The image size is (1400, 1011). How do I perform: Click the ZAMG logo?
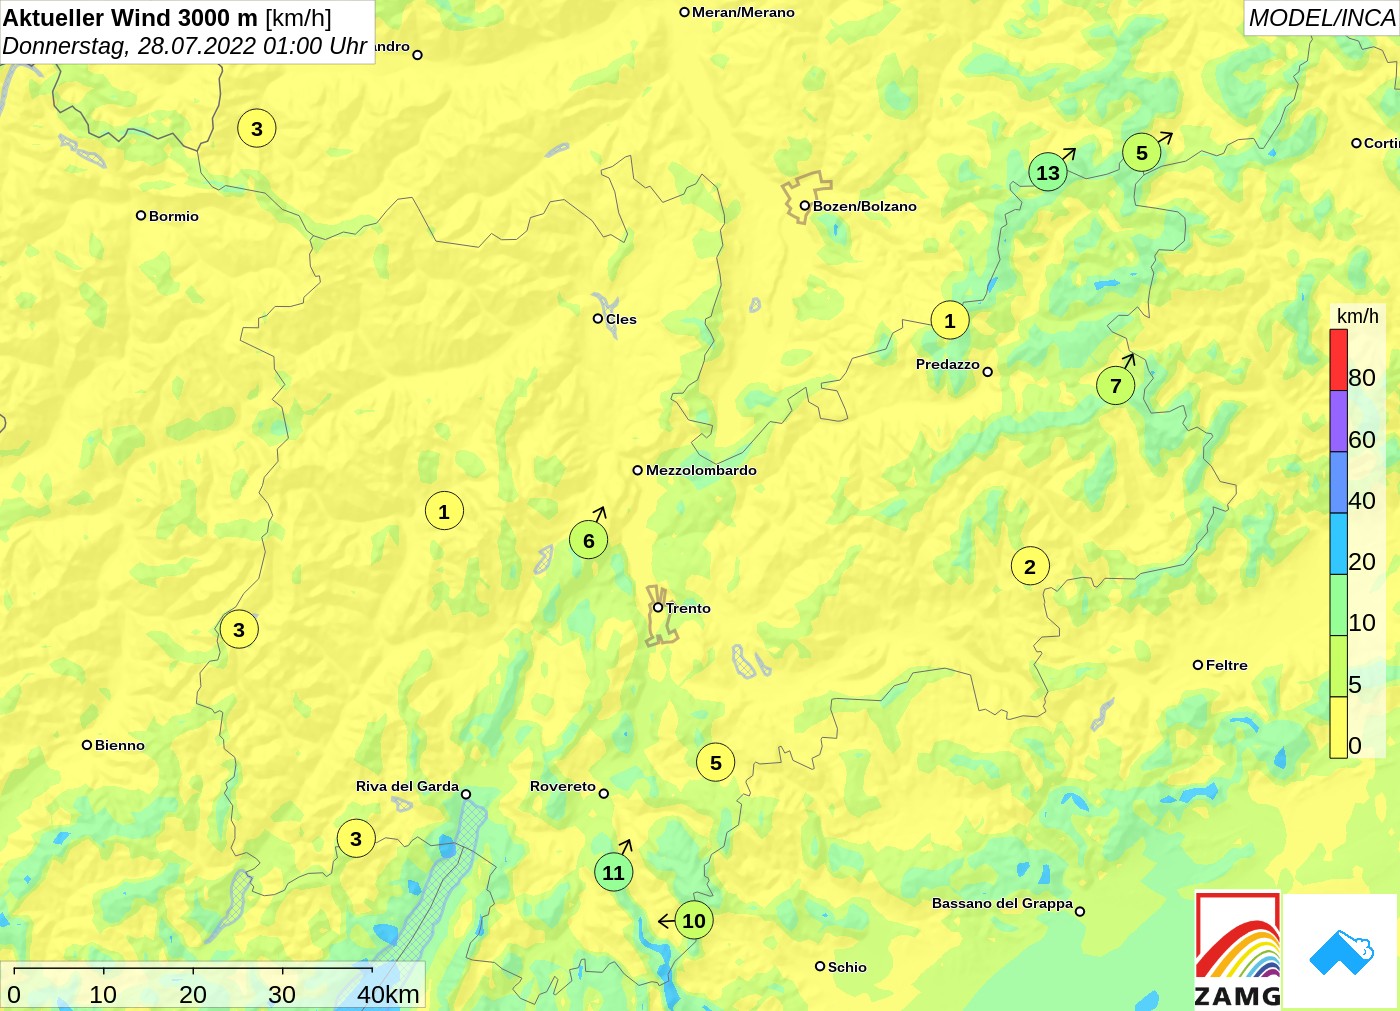[1238, 950]
